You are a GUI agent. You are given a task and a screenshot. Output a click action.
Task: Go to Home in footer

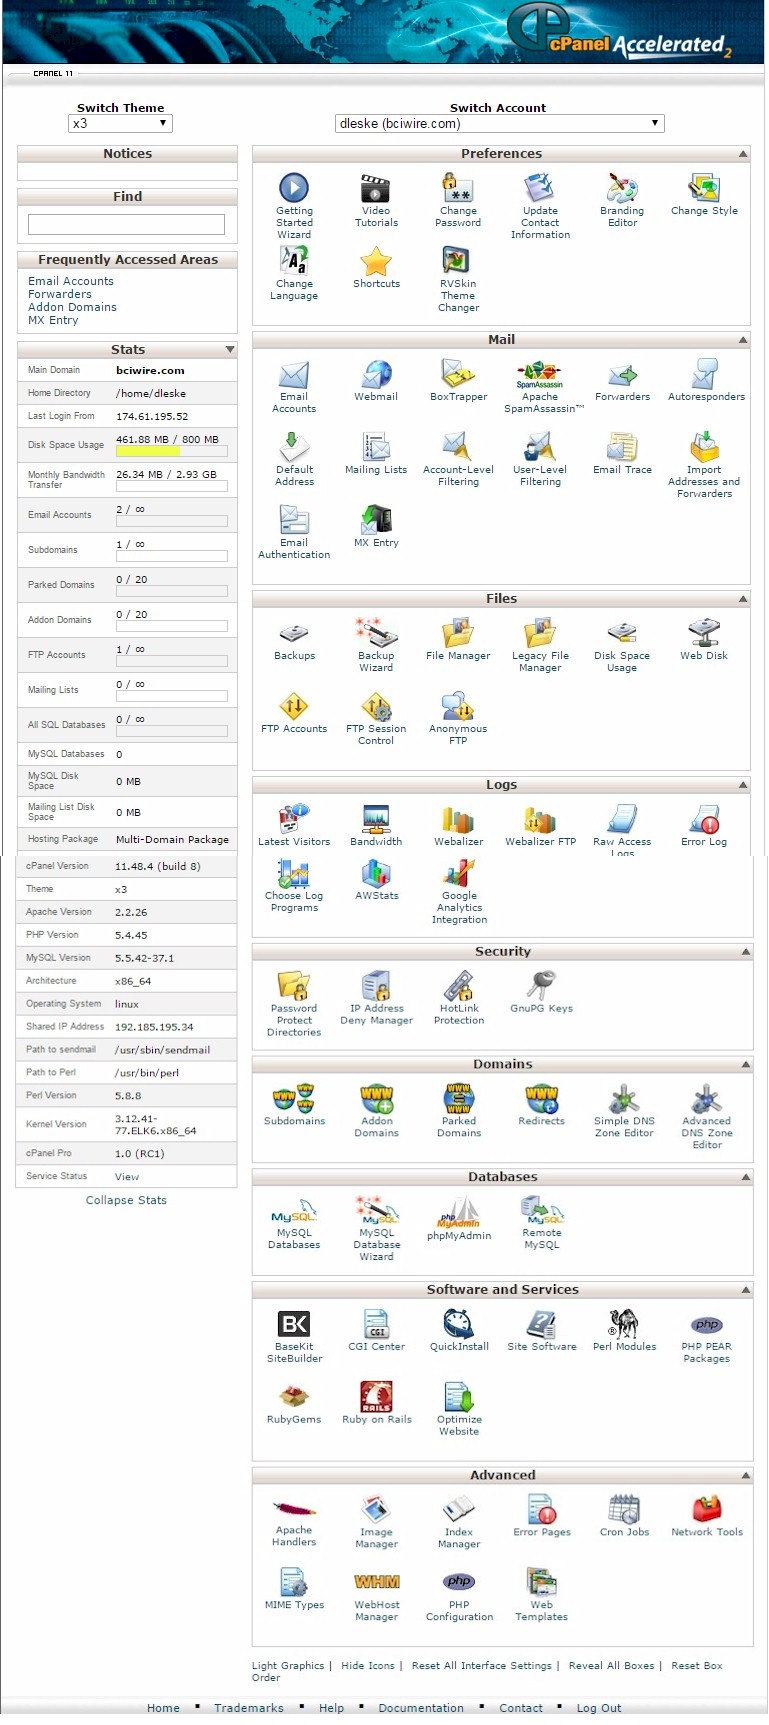click(x=163, y=1708)
